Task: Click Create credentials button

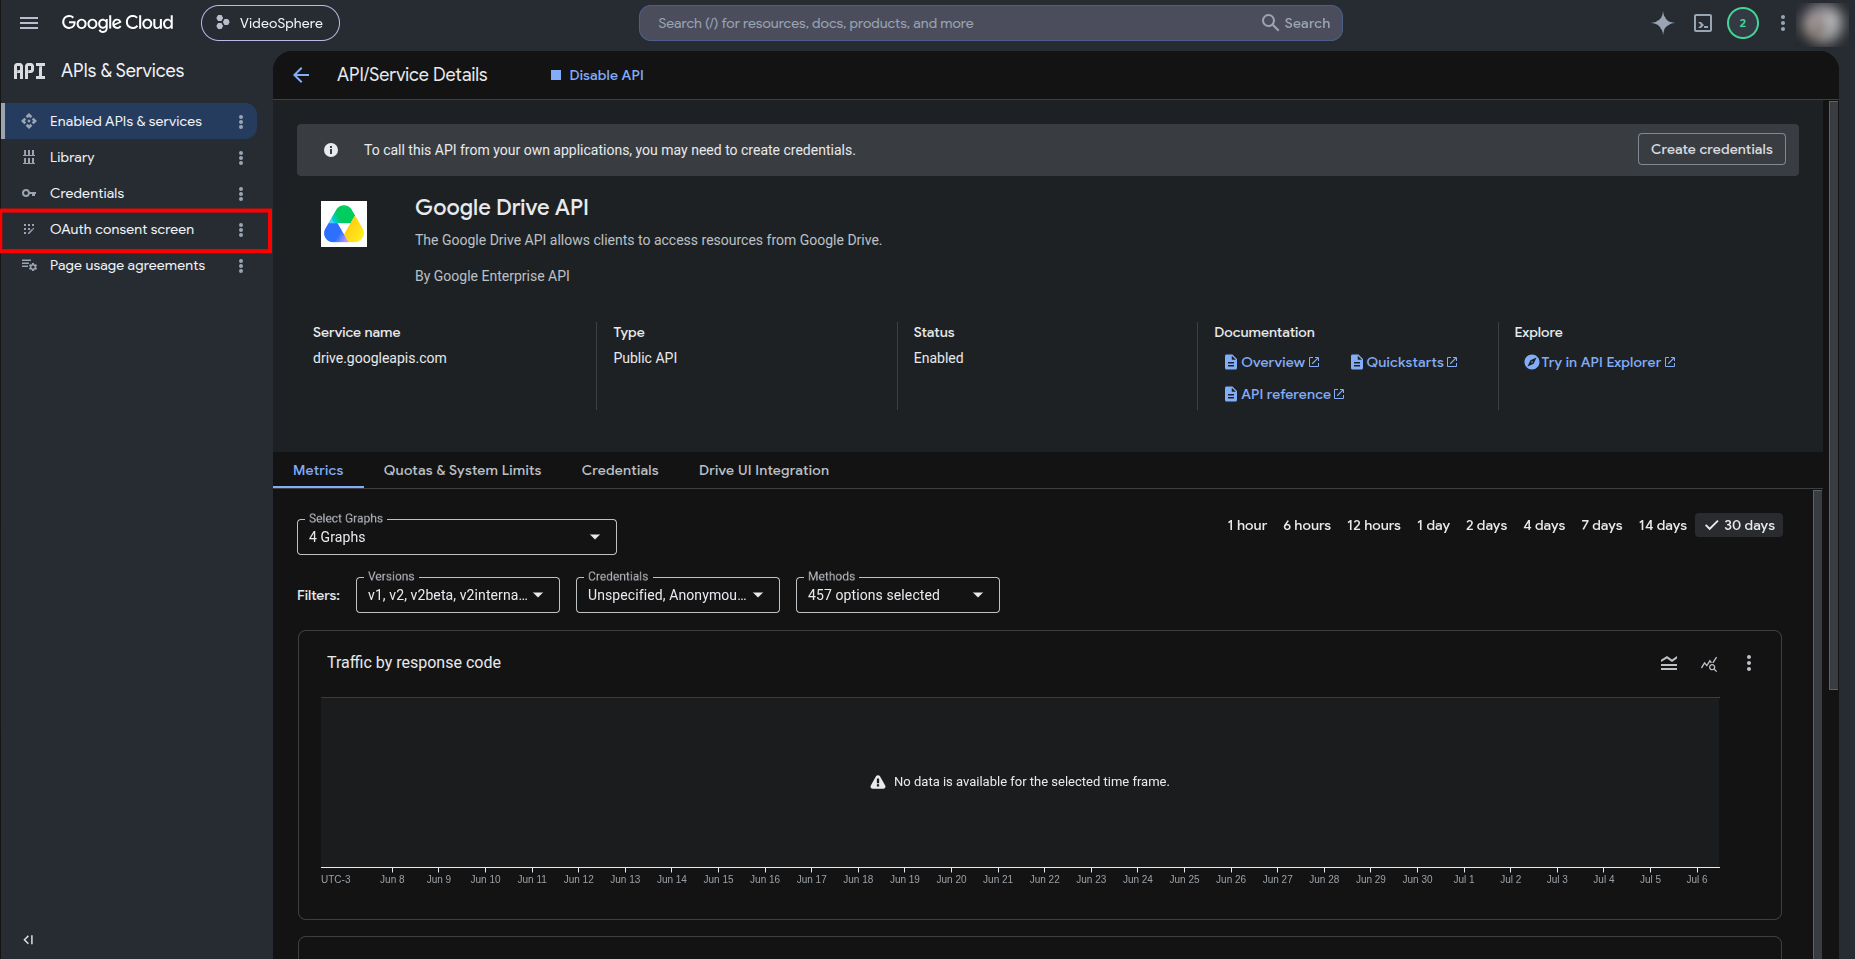Action: pos(1711,149)
